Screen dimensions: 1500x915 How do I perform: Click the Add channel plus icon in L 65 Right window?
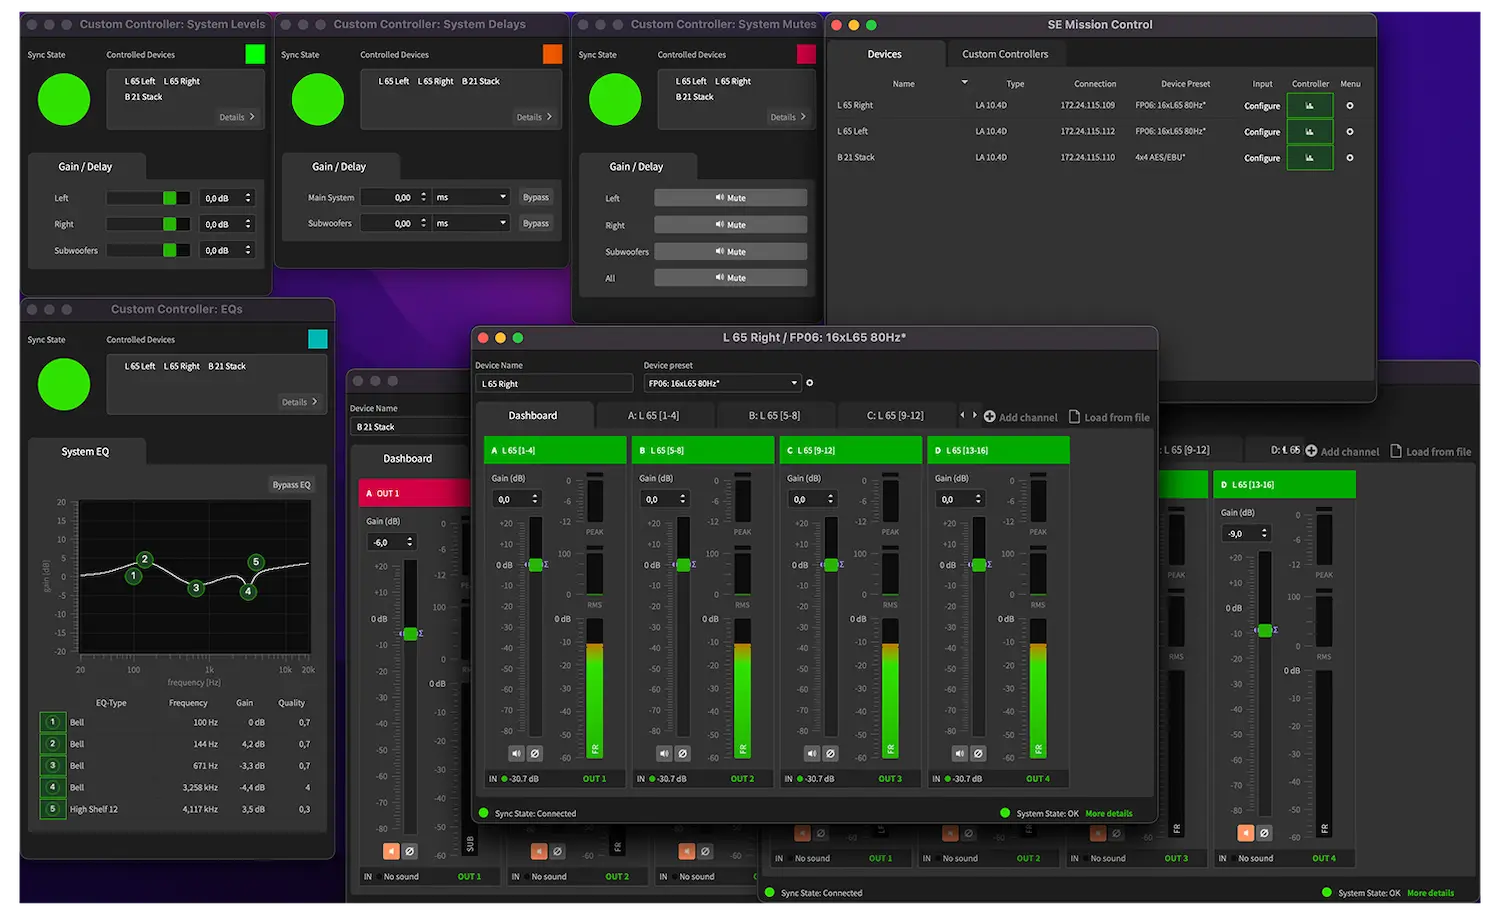coord(989,417)
